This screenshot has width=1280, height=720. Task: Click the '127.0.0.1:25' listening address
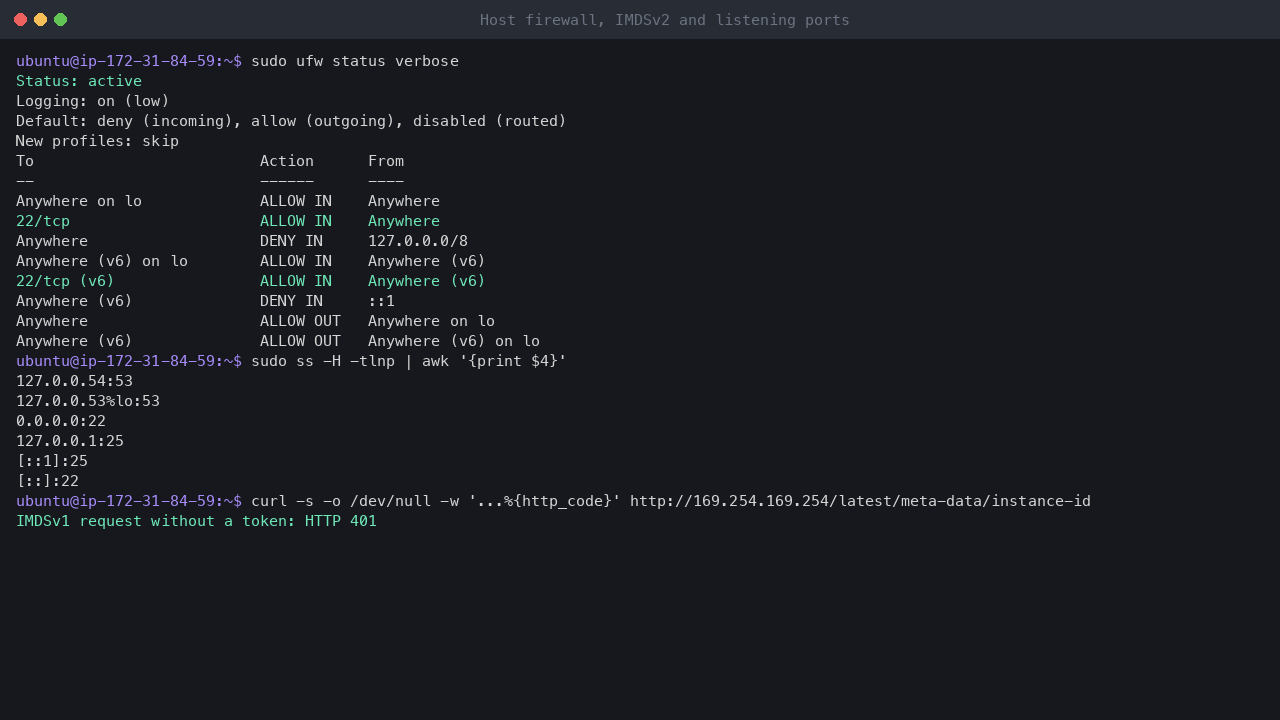point(70,441)
